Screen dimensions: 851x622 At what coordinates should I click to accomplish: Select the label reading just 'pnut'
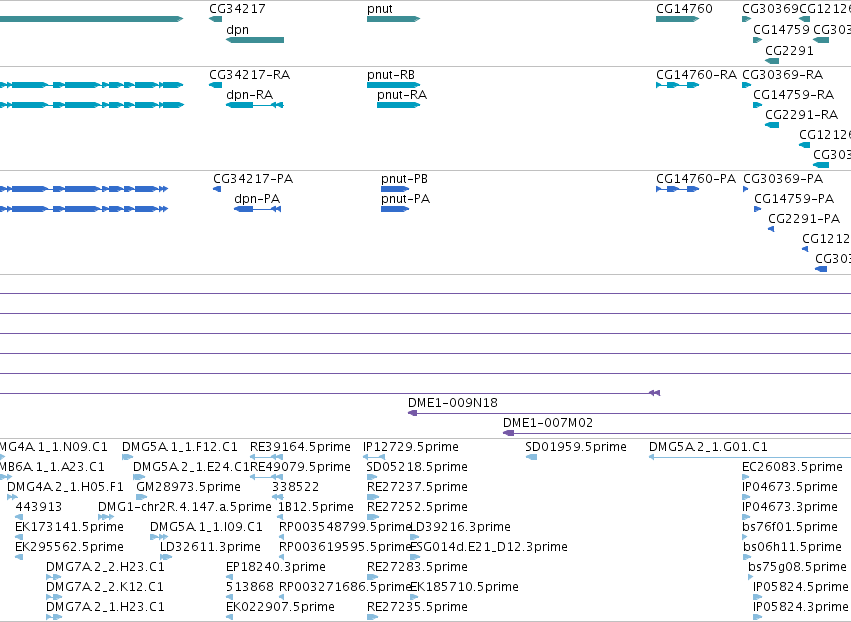pos(380,9)
